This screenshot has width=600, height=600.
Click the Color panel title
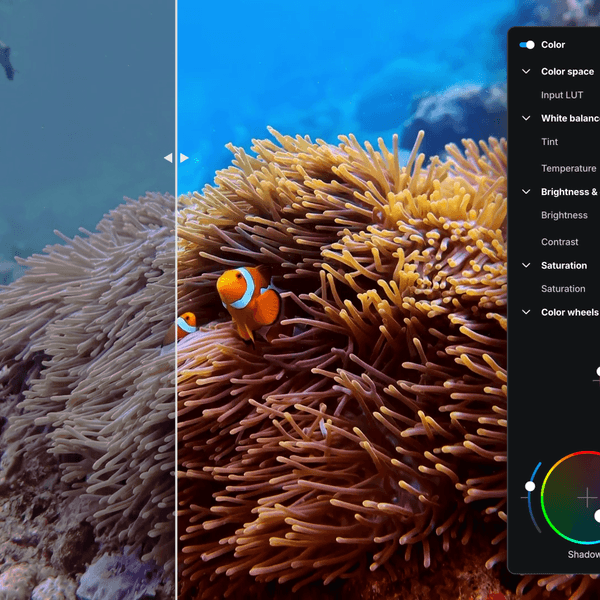click(553, 45)
